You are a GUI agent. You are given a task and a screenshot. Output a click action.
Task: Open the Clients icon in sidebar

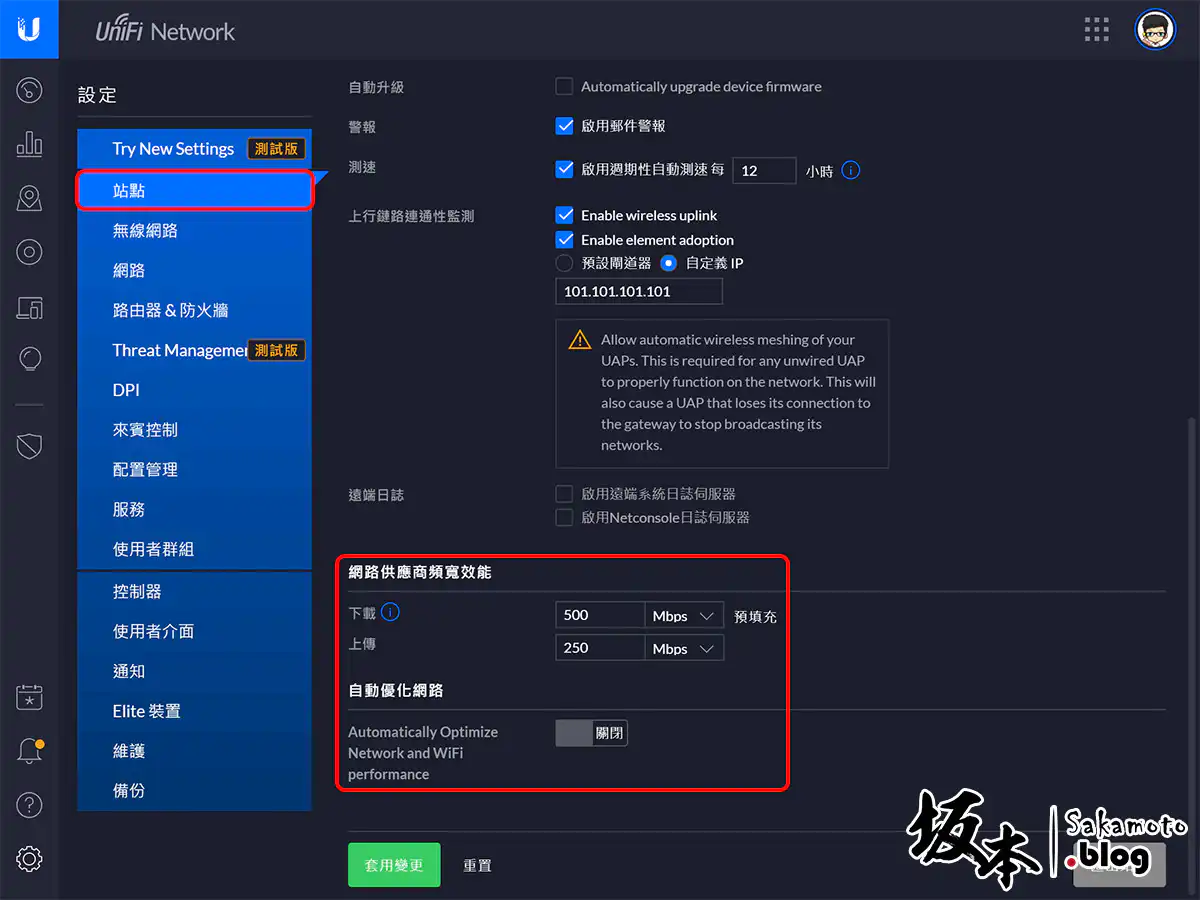pyautogui.click(x=29, y=307)
